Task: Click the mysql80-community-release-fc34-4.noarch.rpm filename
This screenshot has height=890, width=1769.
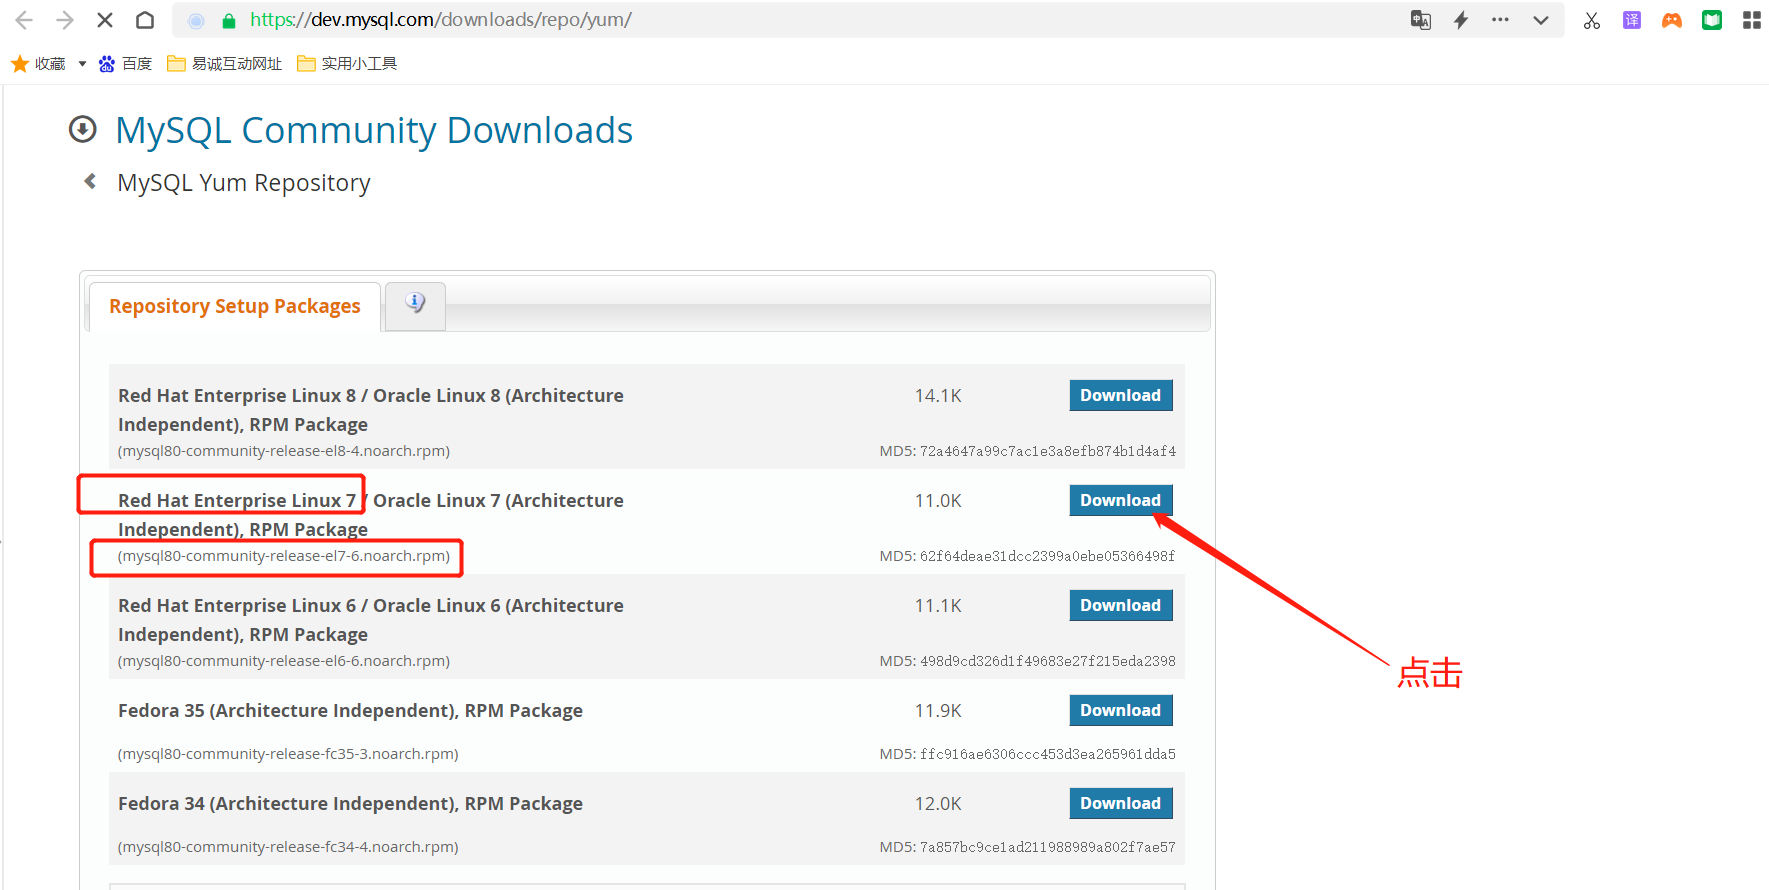Action: click(288, 847)
